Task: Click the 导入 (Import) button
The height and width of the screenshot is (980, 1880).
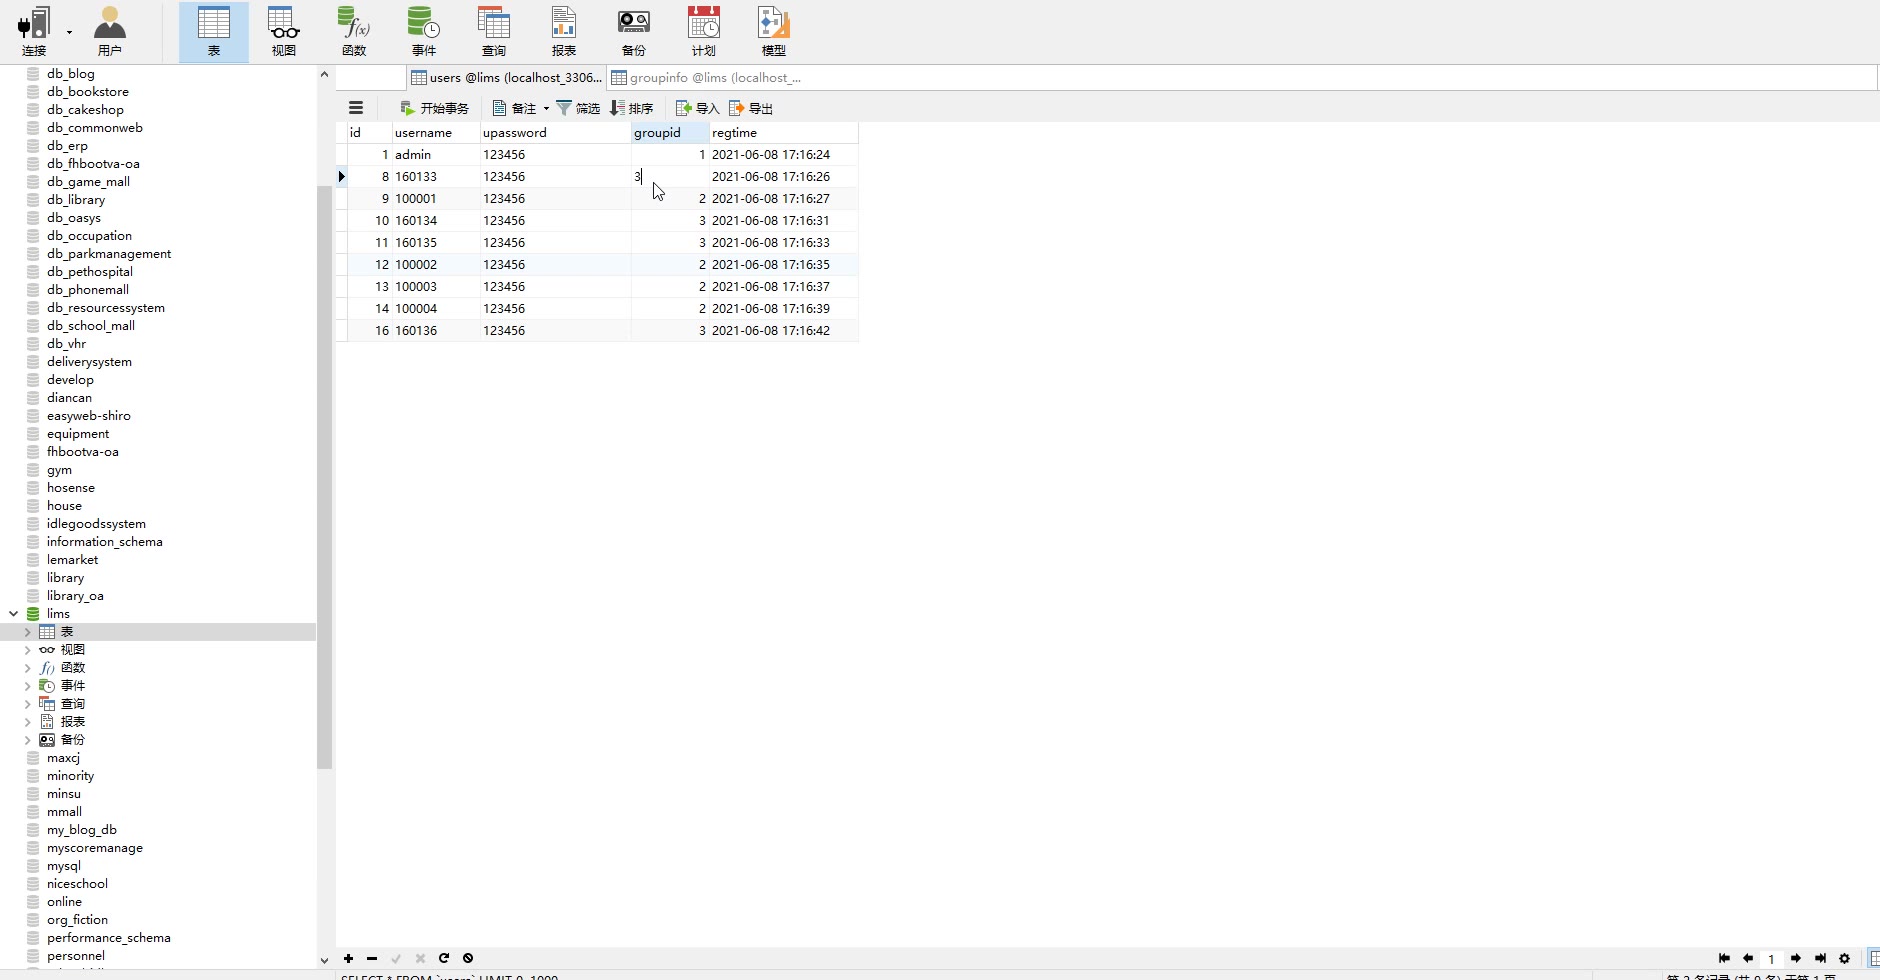Action: (x=698, y=108)
